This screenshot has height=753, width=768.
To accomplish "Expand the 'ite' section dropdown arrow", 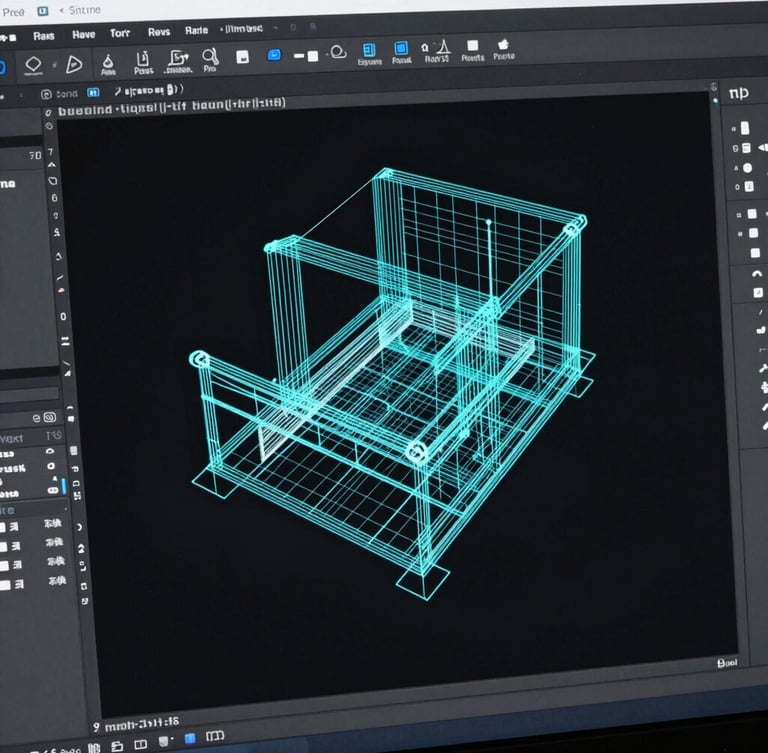I will point(66,510).
